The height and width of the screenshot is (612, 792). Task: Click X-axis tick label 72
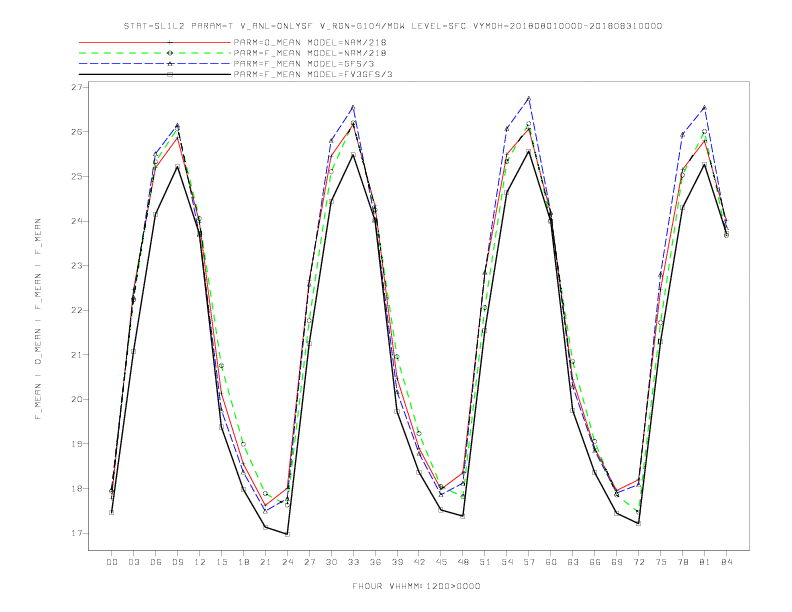coord(639,562)
